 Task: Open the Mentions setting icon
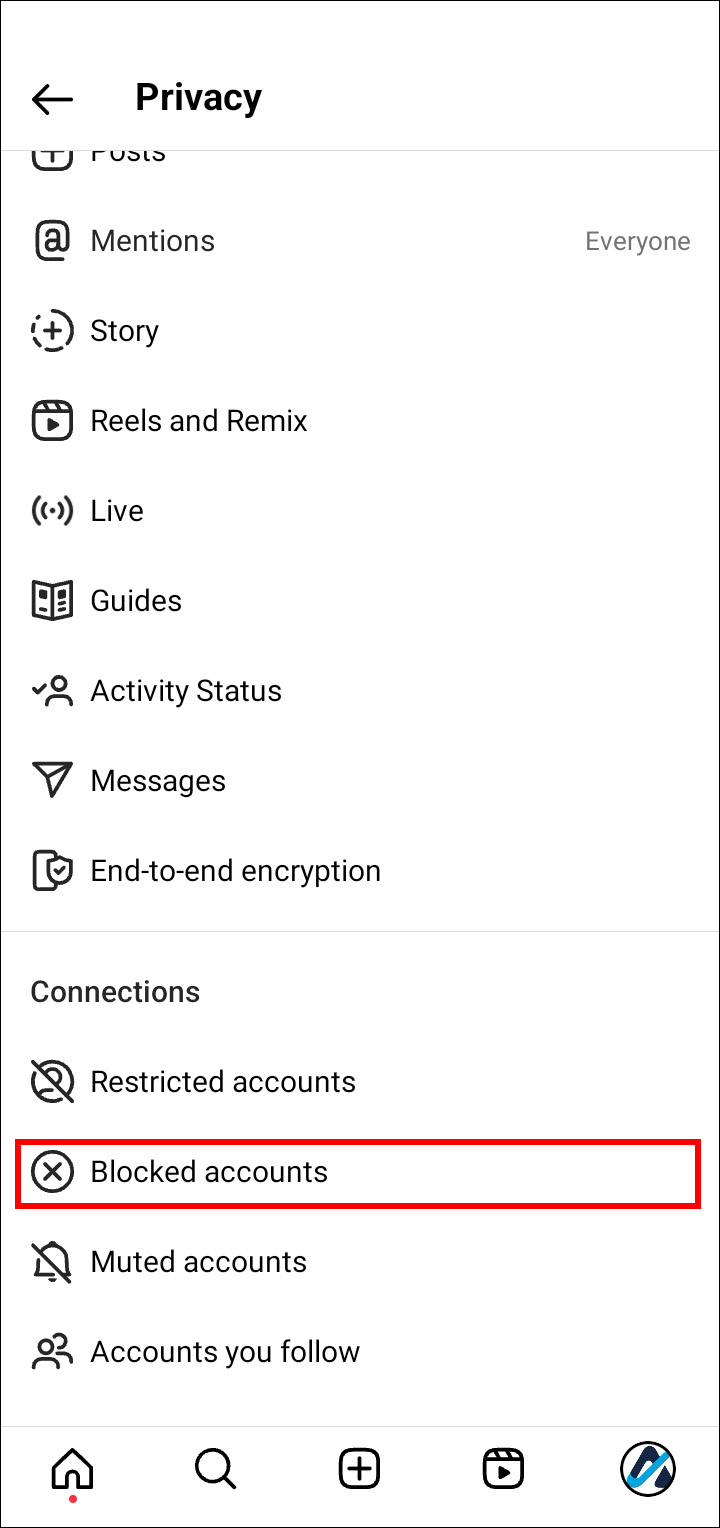pos(52,241)
